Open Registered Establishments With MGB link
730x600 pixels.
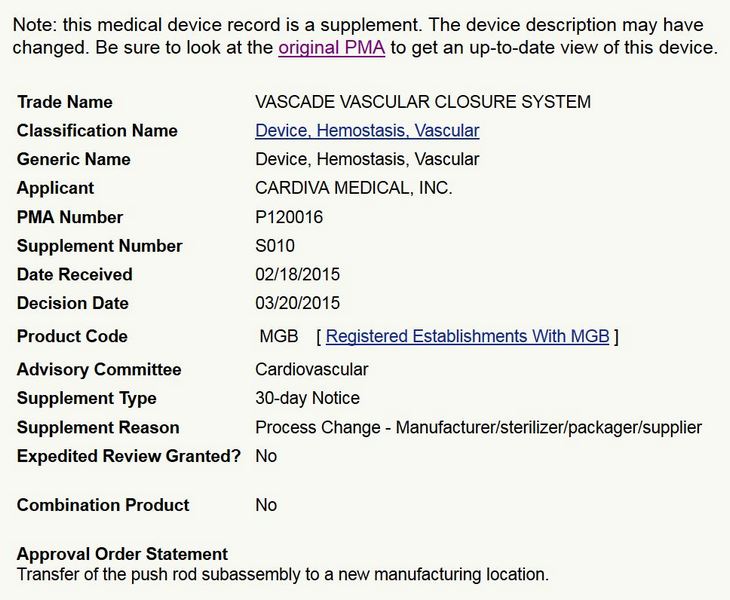pyautogui.click(x=467, y=337)
